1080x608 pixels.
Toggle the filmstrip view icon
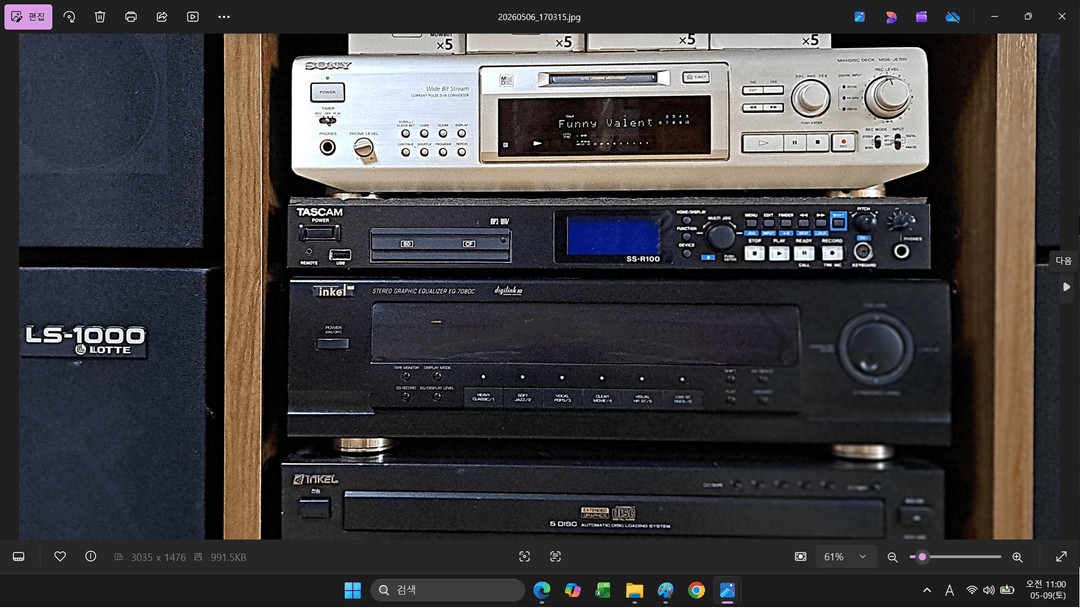tap(19, 556)
